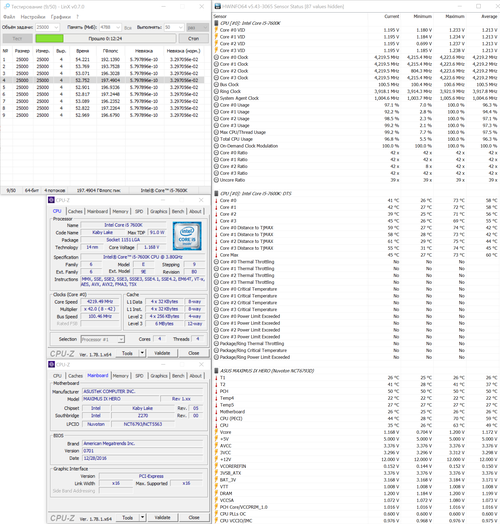The height and width of the screenshot is (524, 500).
Task: Click icon beside Core #0 Thermal Throttling
Action: click(x=216, y=262)
